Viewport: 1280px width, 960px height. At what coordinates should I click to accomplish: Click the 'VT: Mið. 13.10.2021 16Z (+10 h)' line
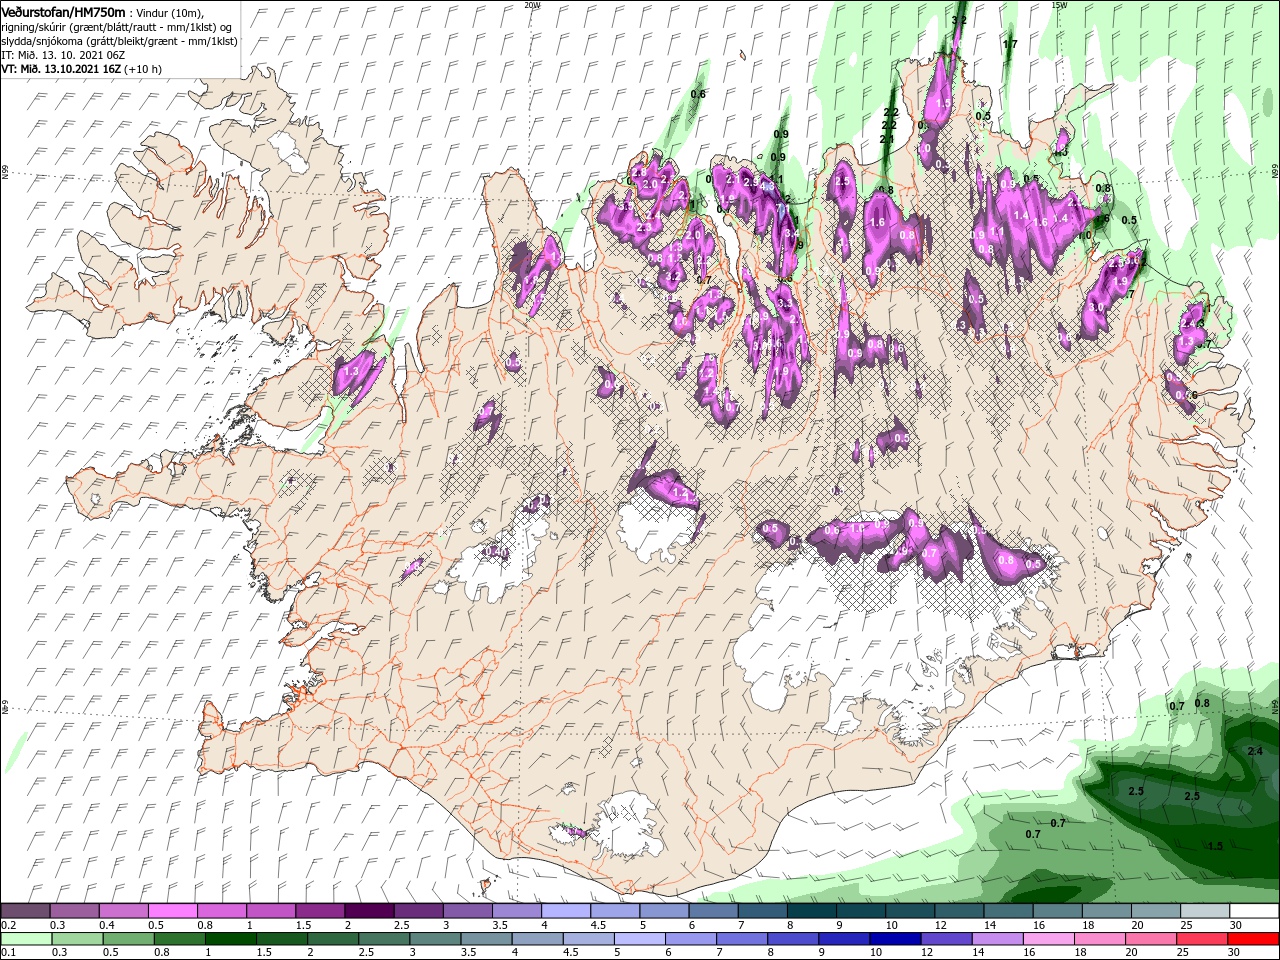pyautogui.click(x=82, y=69)
